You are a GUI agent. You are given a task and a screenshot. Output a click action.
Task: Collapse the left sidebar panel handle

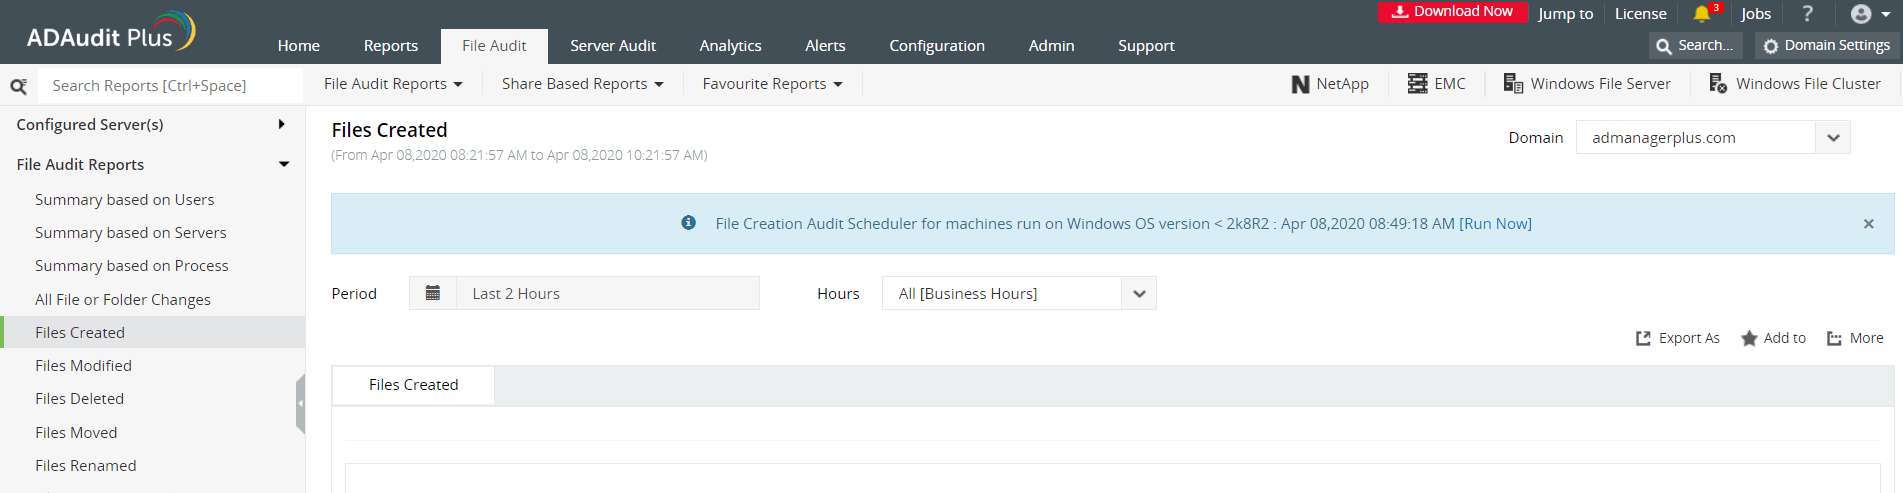[300, 403]
